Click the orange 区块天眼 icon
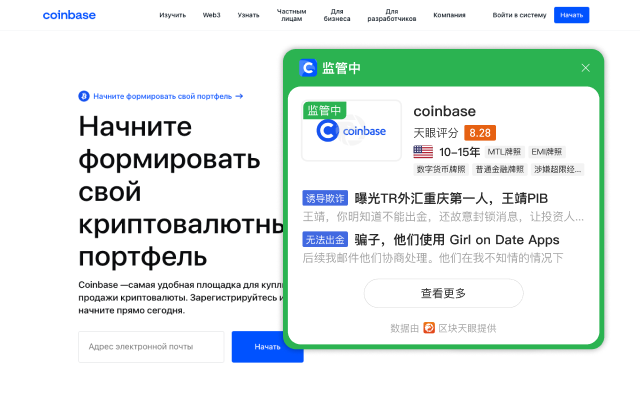Screen dimensions: 640x400 [429, 328]
